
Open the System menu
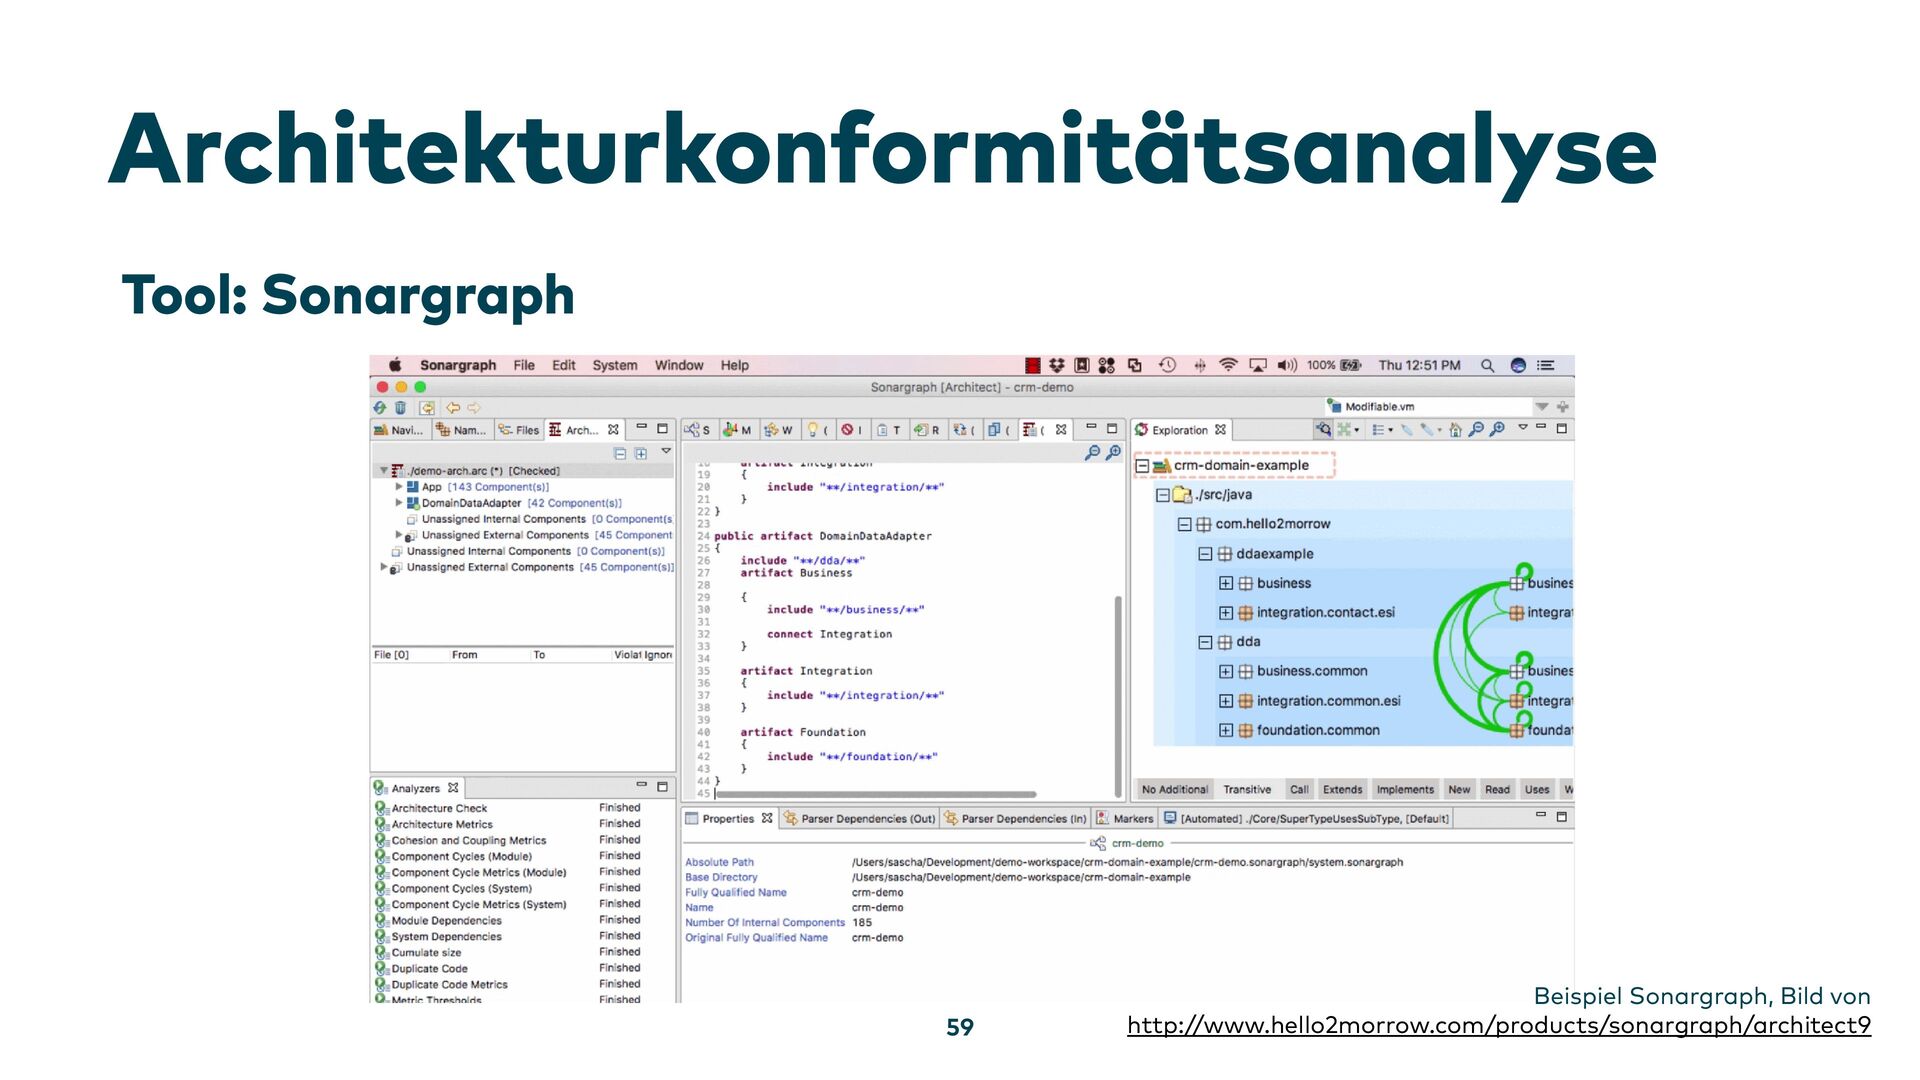(x=615, y=366)
